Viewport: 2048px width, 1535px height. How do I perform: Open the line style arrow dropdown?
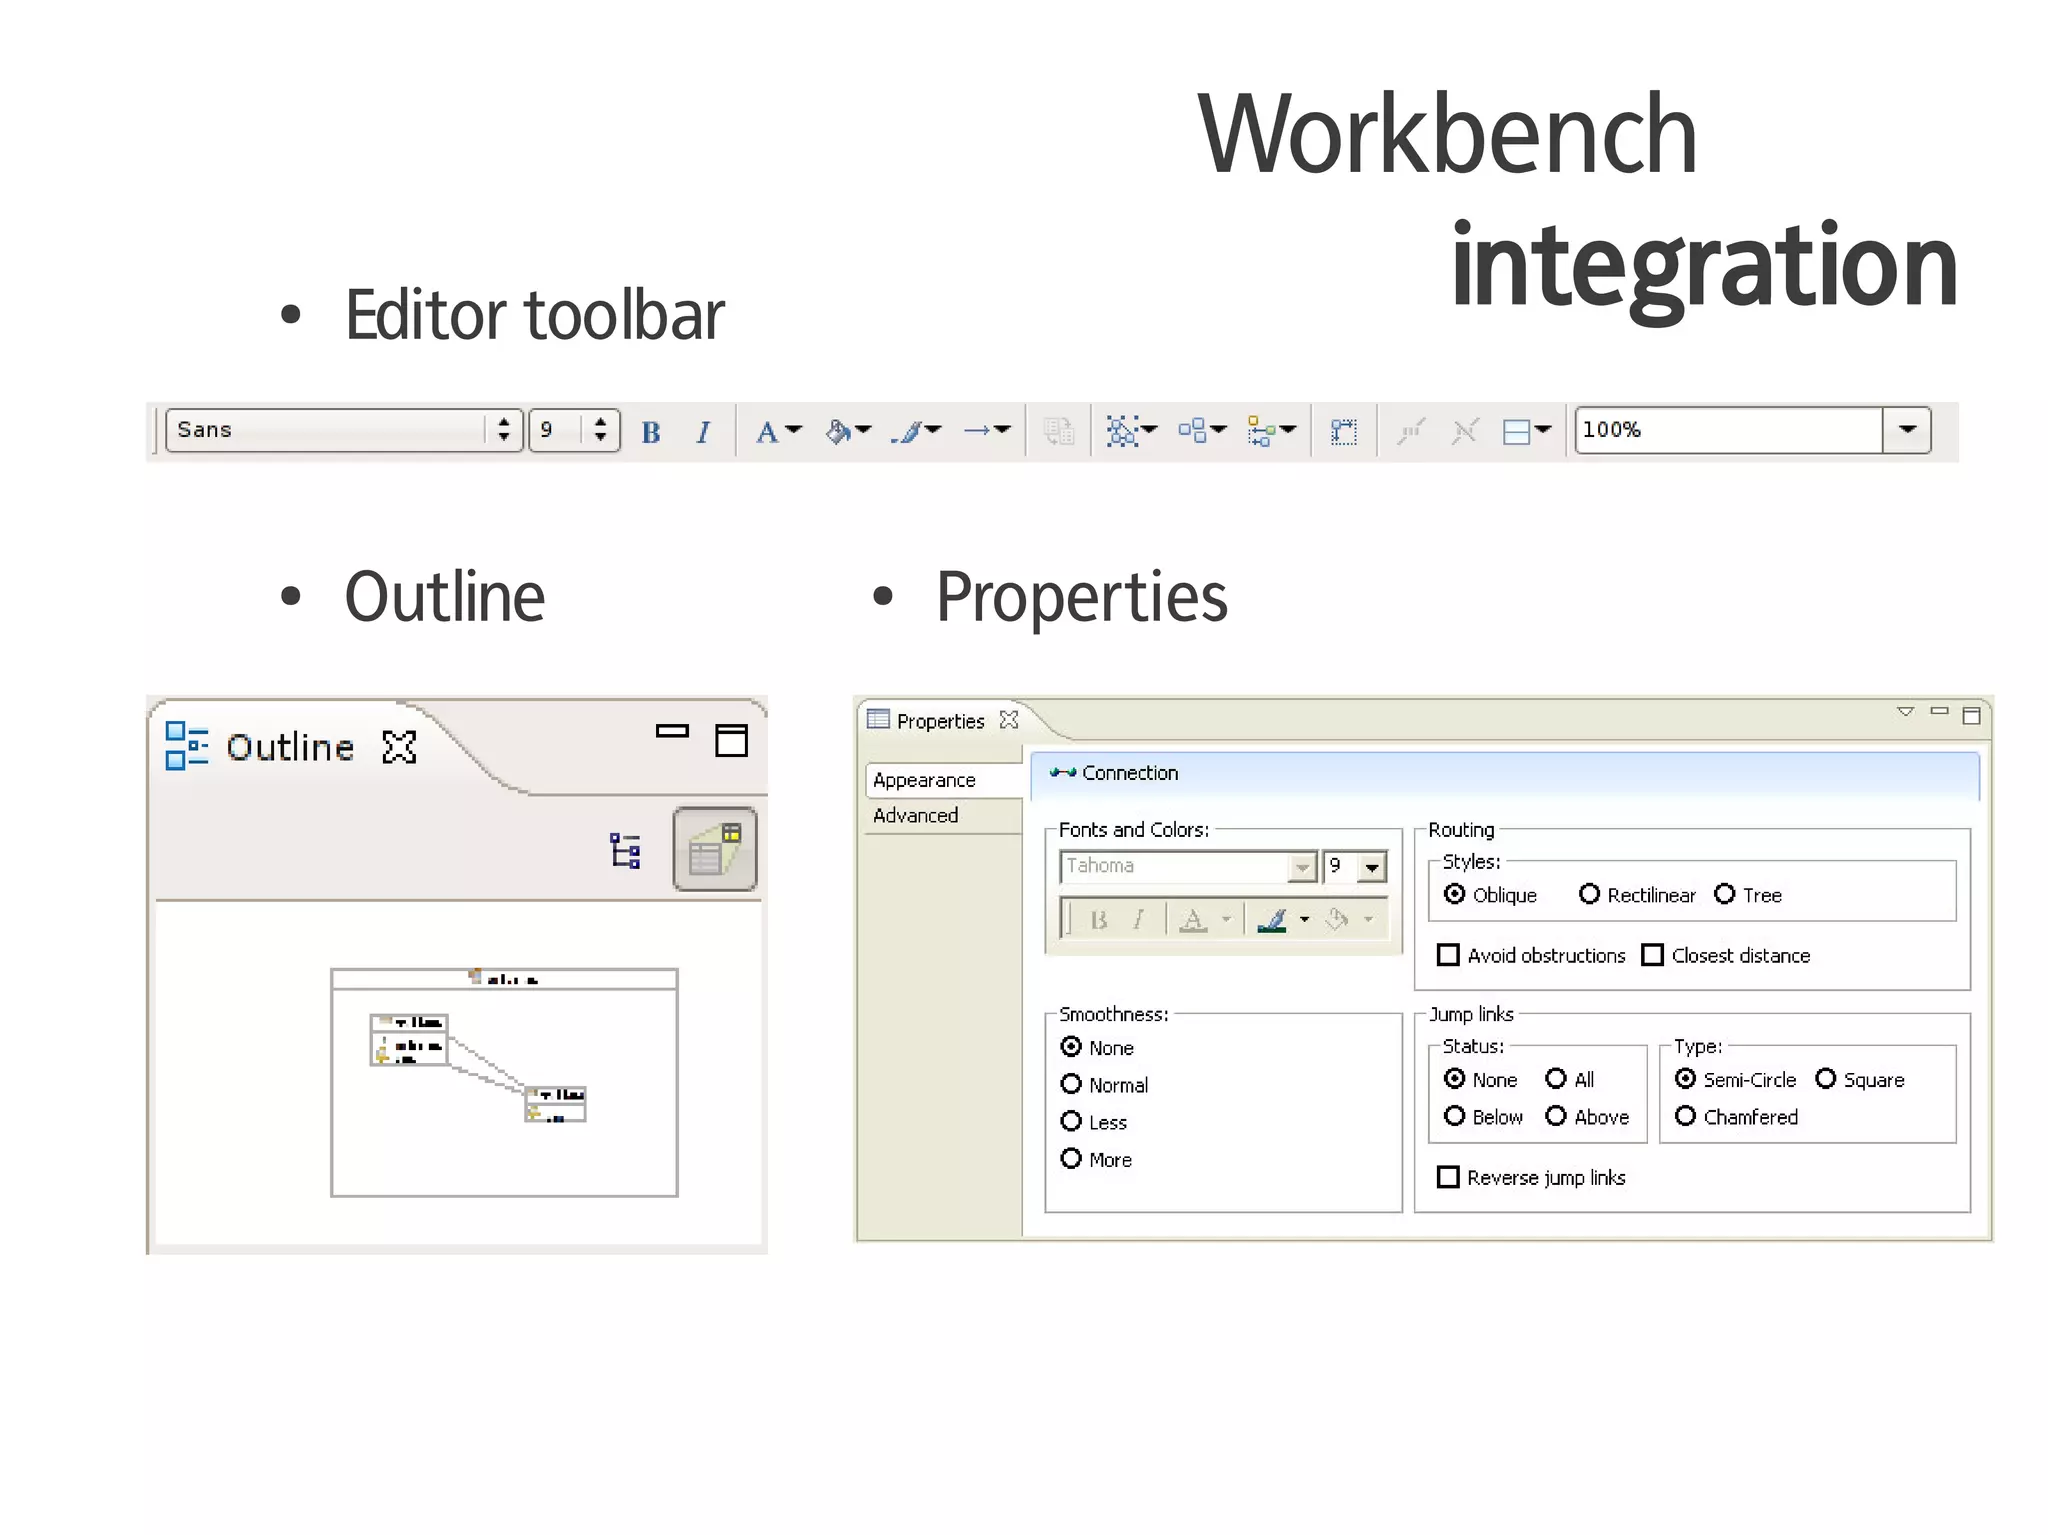[x=1003, y=430]
